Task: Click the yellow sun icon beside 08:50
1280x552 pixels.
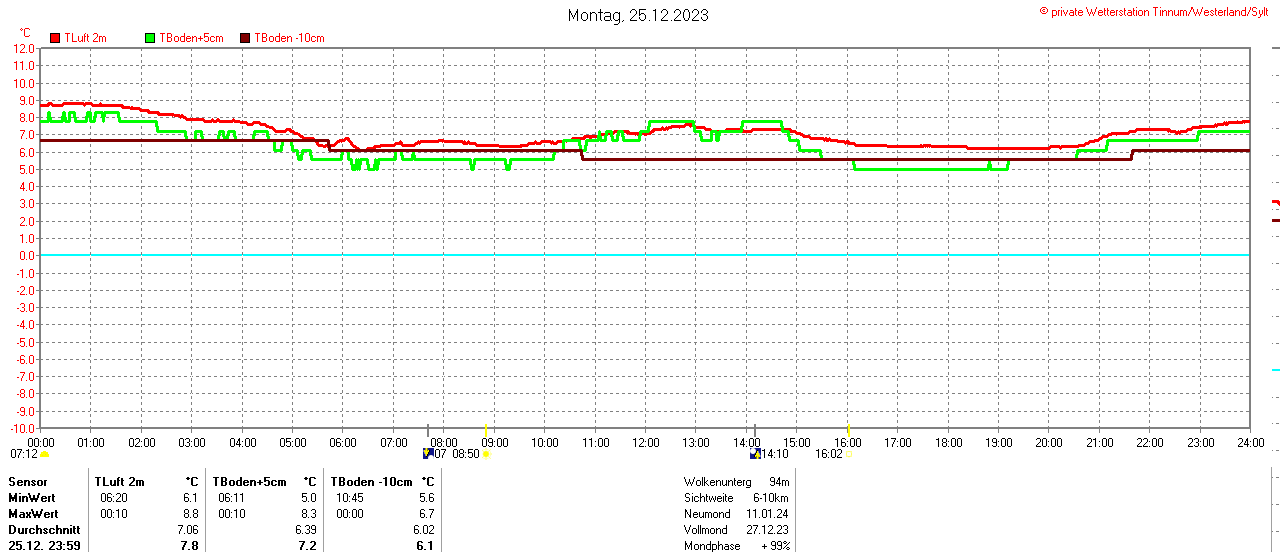Action: click(487, 454)
